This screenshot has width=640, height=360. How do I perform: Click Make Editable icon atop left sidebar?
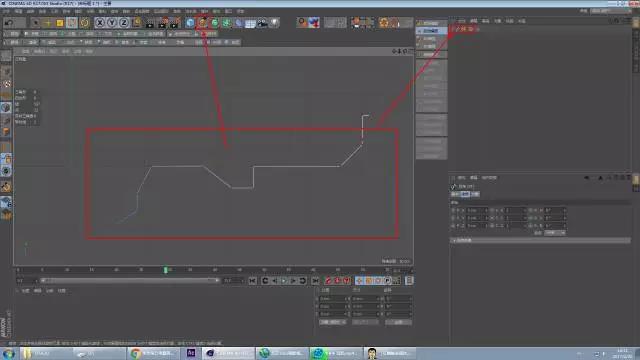(x=6, y=56)
